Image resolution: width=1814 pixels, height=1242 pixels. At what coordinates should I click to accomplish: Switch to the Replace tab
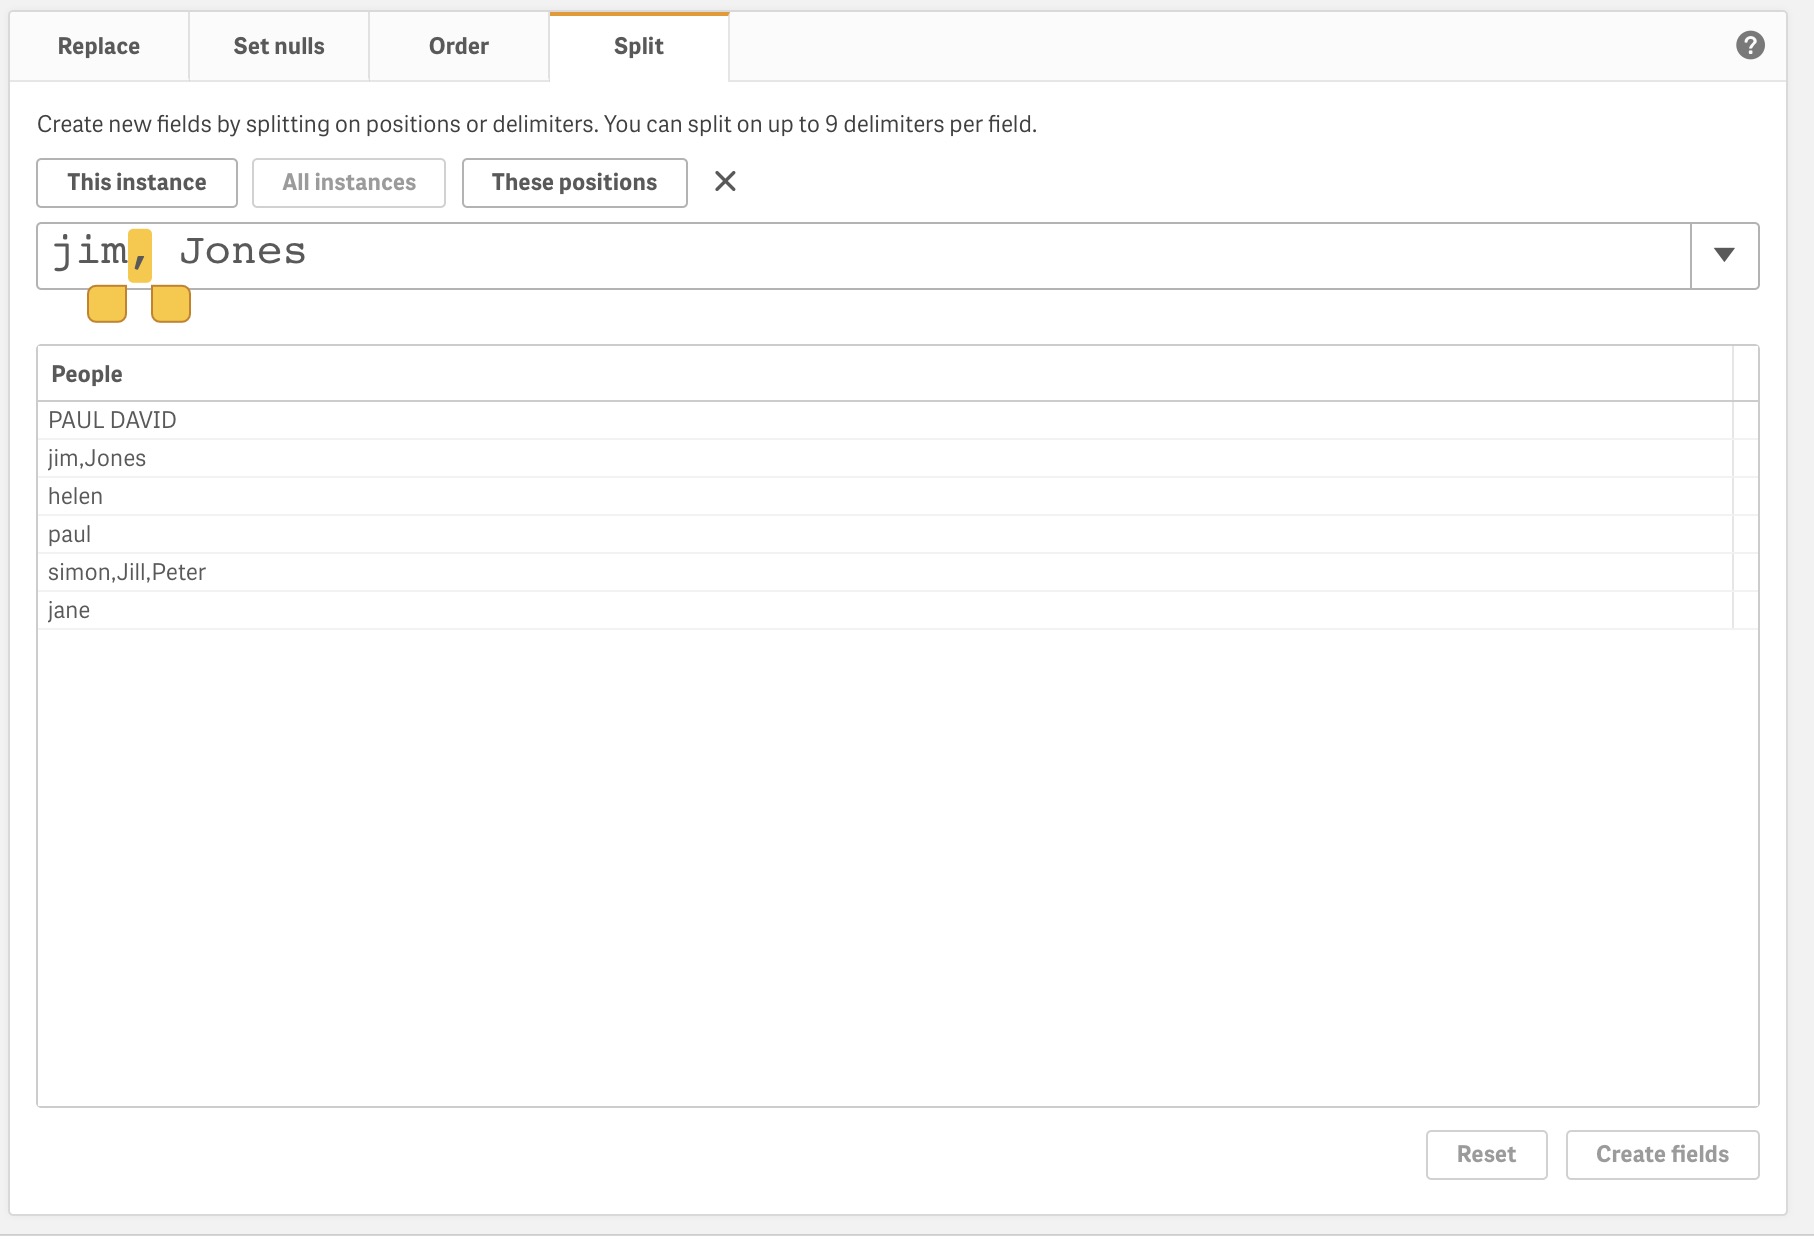pos(99,47)
